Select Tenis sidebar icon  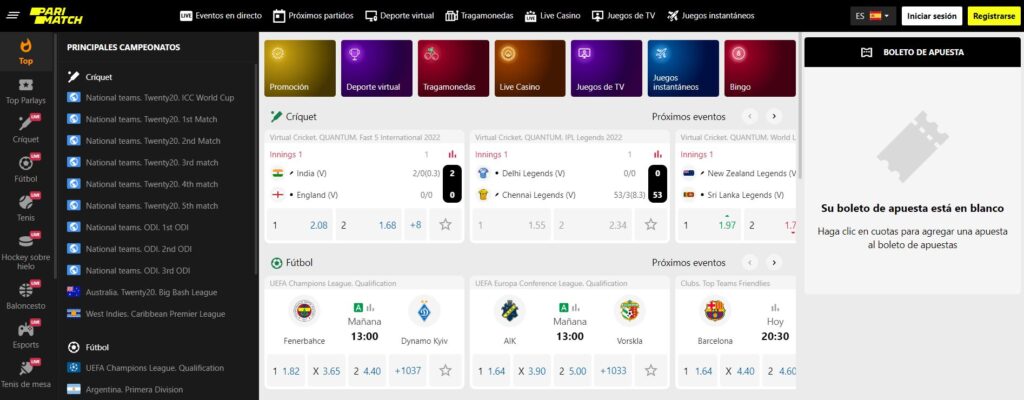click(x=26, y=208)
